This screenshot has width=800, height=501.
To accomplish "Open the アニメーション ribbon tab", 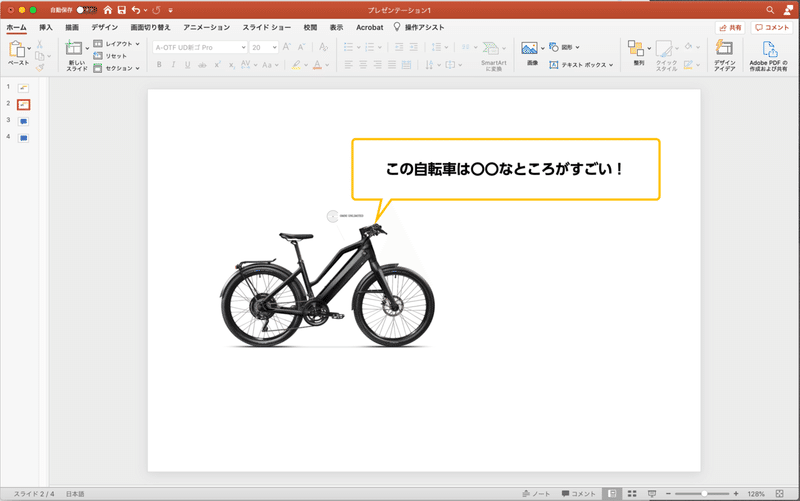I will pos(207,28).
